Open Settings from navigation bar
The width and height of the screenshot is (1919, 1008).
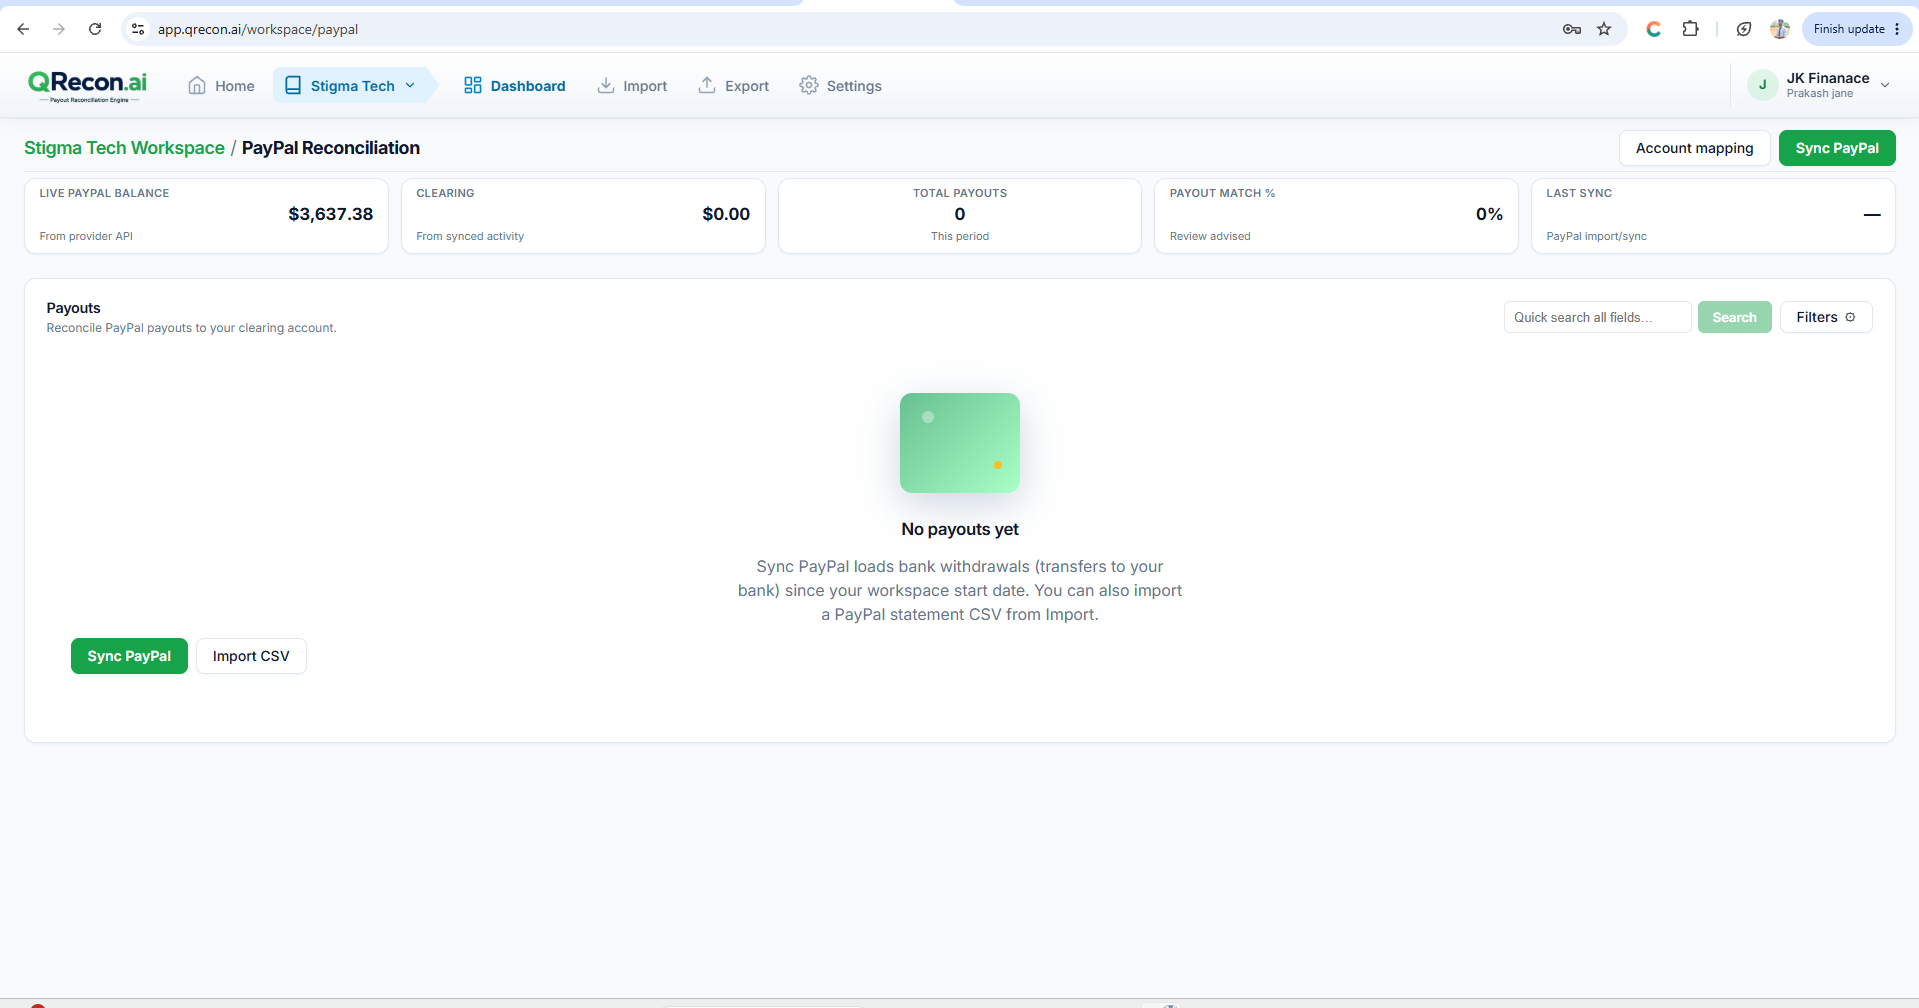(x=841, y=86)
